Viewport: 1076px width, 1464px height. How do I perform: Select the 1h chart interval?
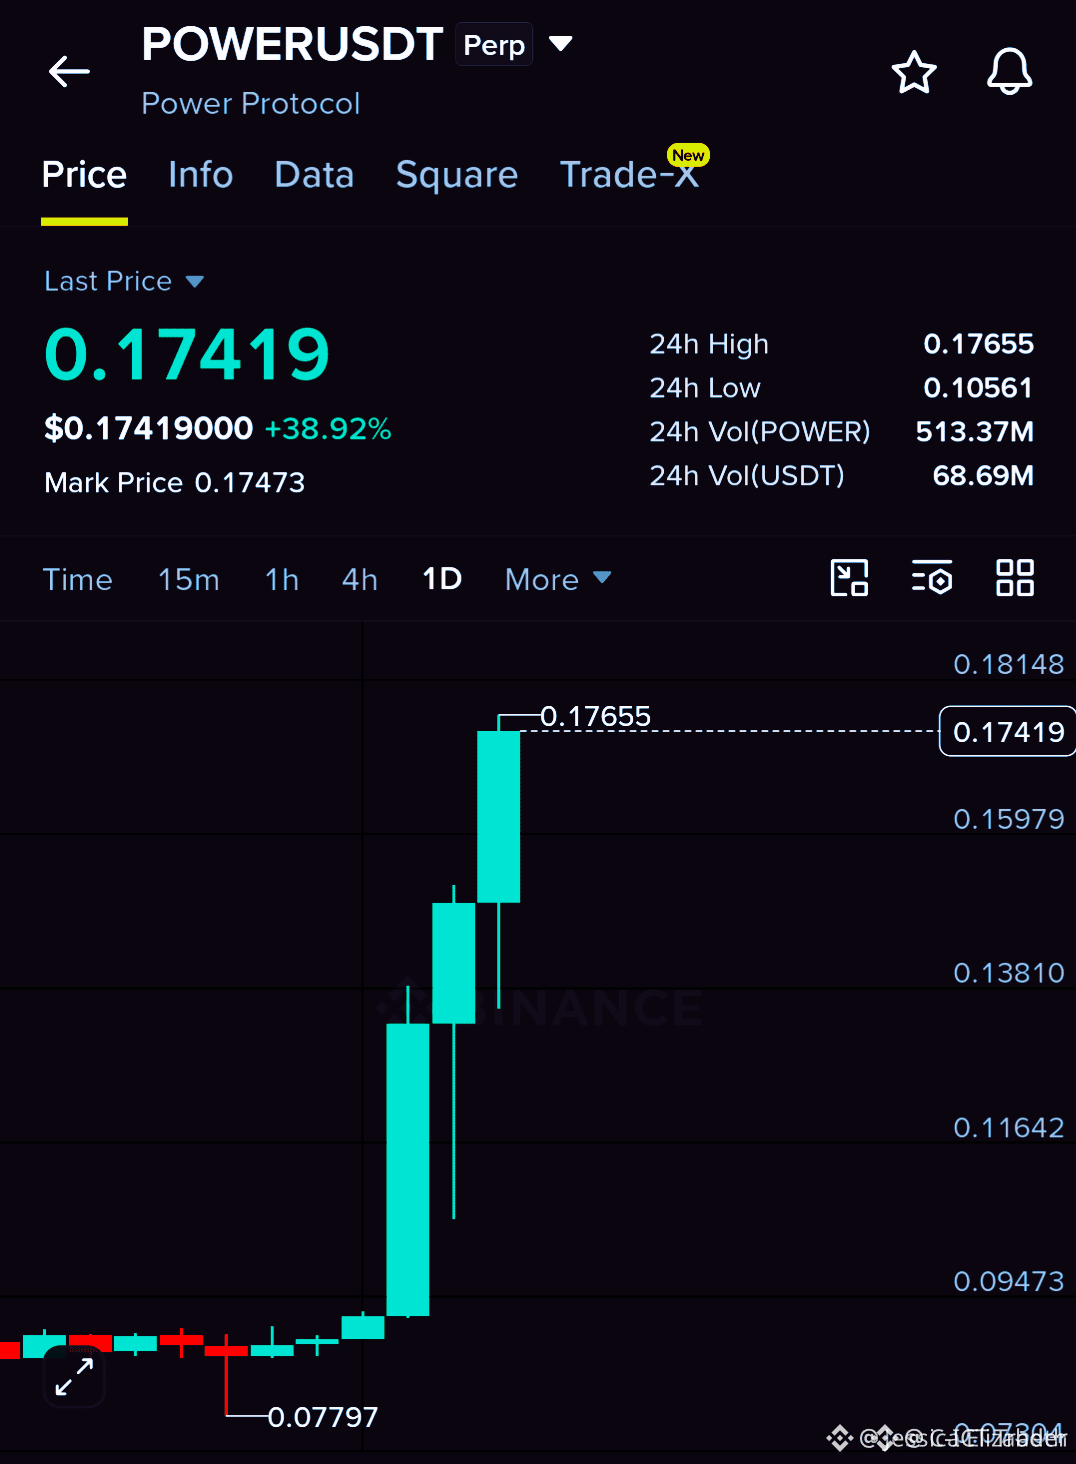(282, 579)
